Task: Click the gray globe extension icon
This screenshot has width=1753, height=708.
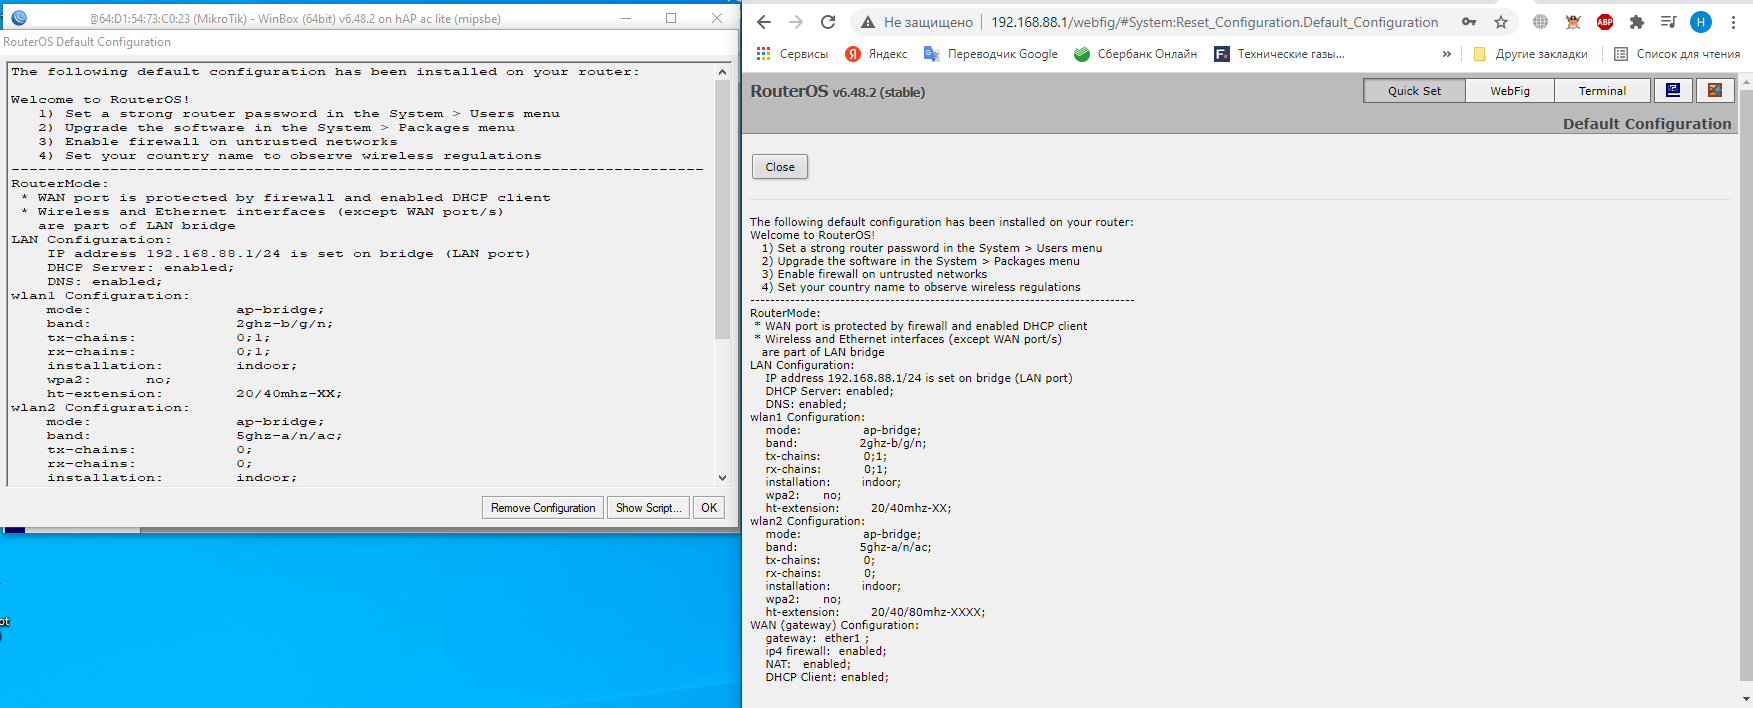Action: coord(1541,22)
